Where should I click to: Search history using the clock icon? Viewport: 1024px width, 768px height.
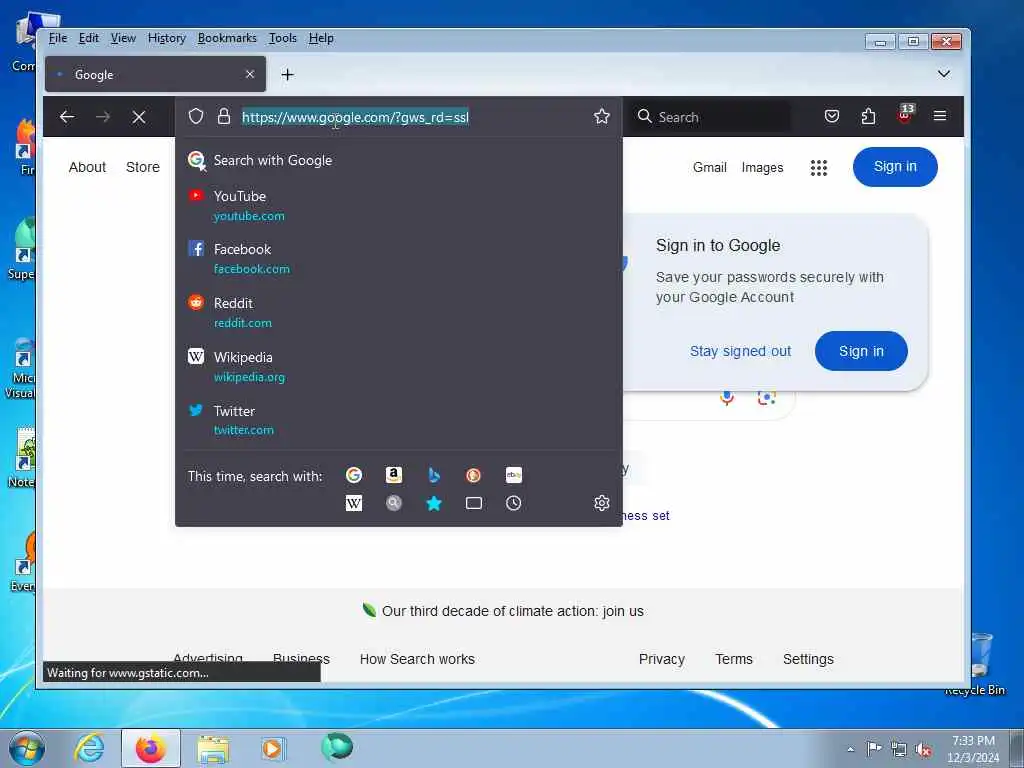(x=514, y=503)
